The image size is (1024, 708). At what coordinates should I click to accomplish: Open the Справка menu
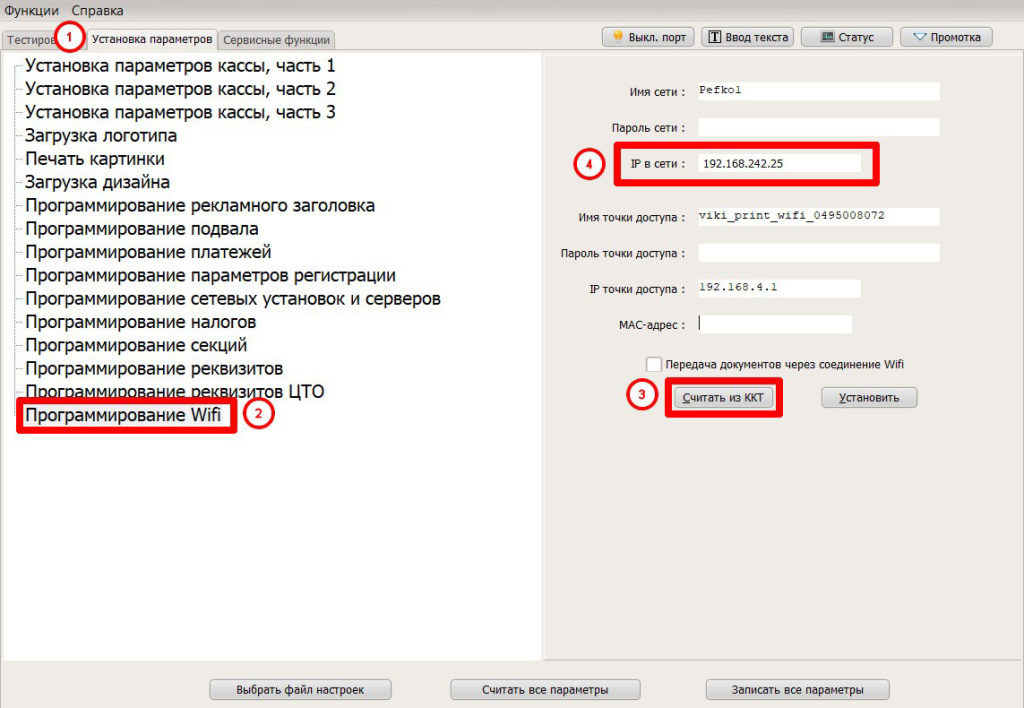98,10
